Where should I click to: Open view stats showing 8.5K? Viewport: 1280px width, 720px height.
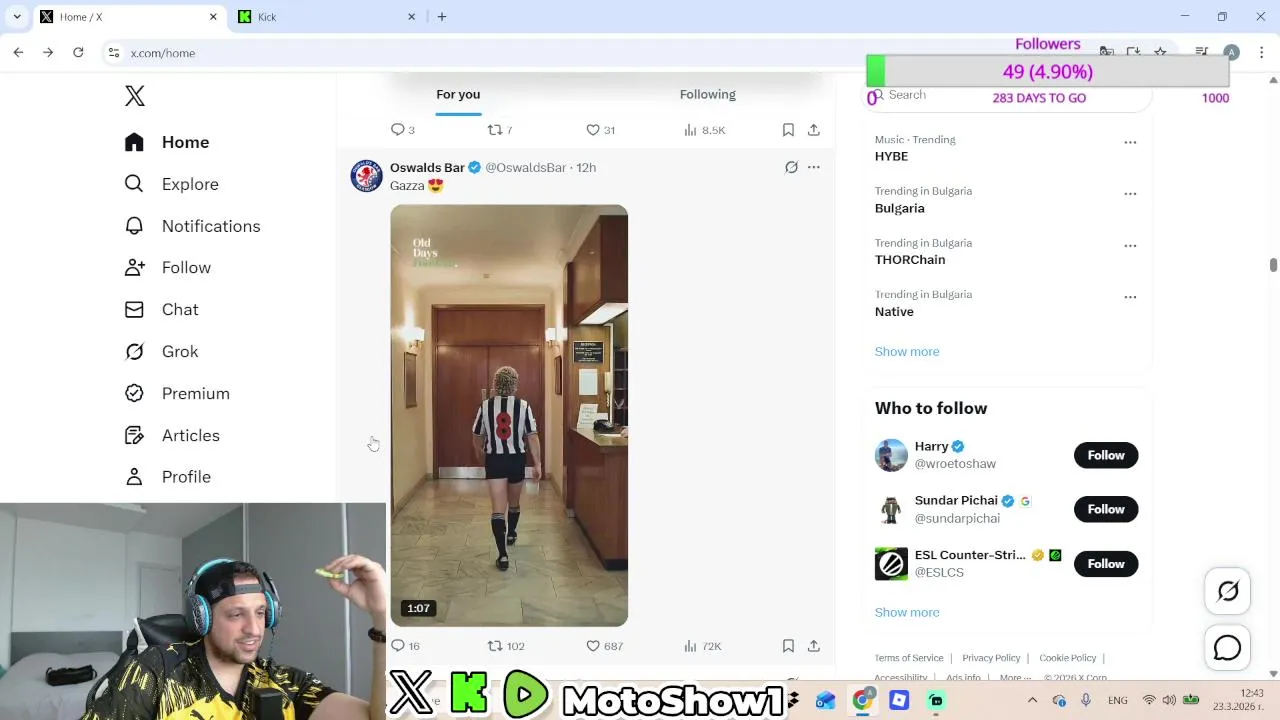(704, 130)
